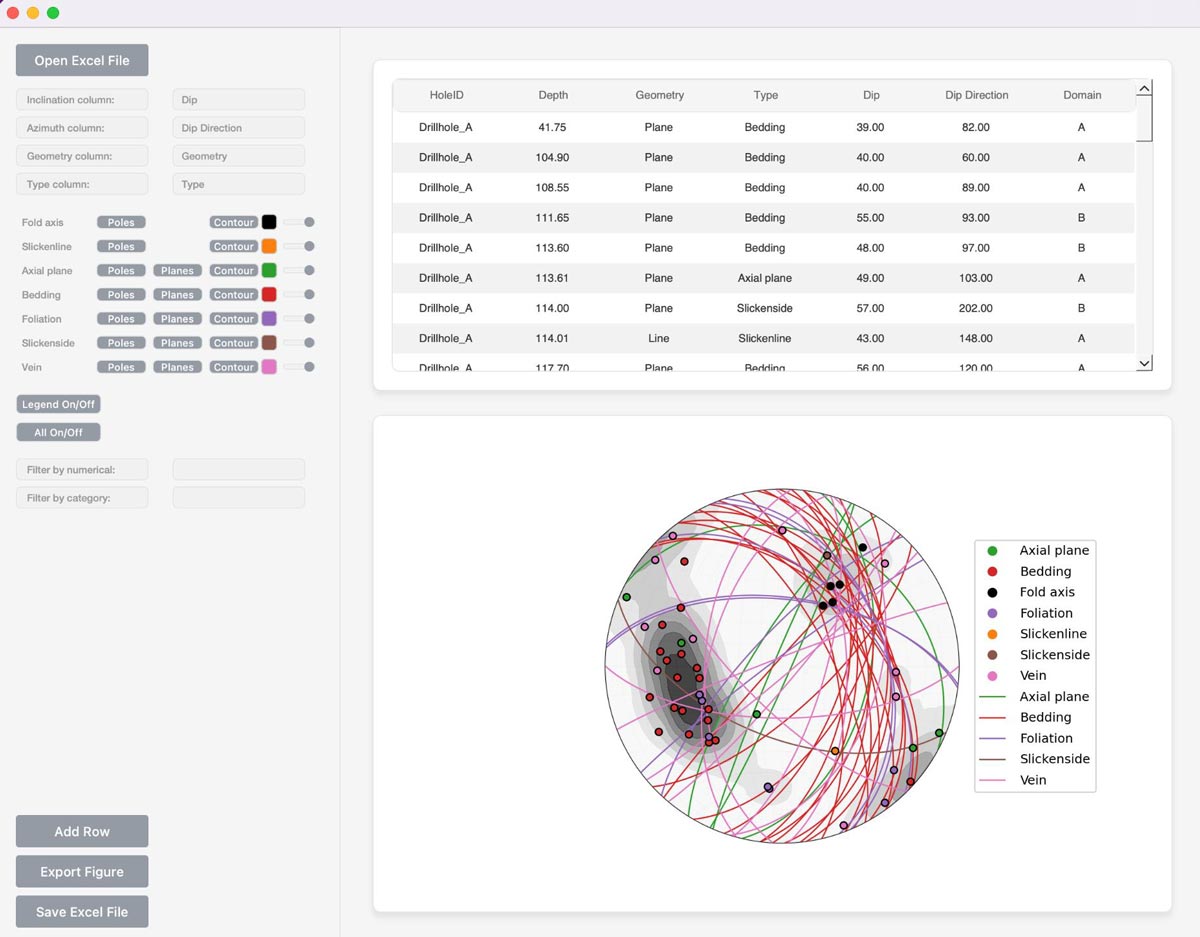Image resolution: width=1200 pixels, height=937 pixels.
Task: Change the Bedding red color swatch
Action: click(268, 294)
